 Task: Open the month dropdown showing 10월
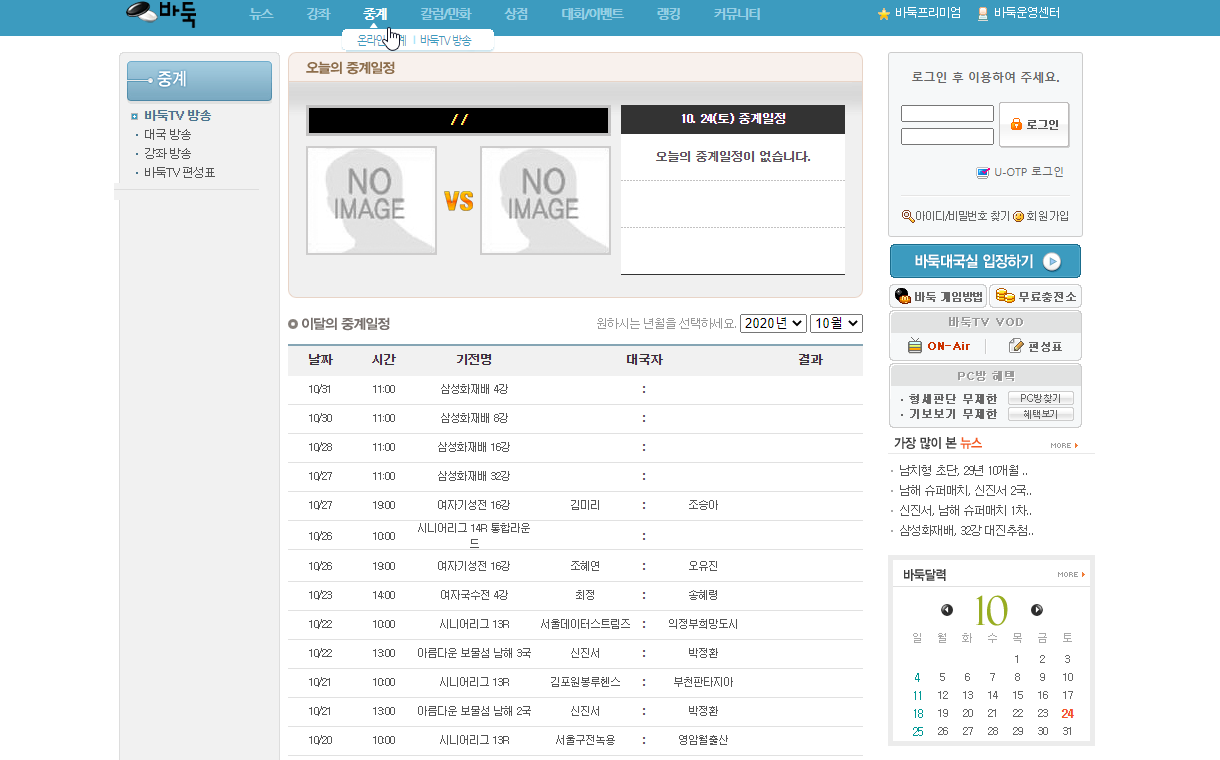836,323
